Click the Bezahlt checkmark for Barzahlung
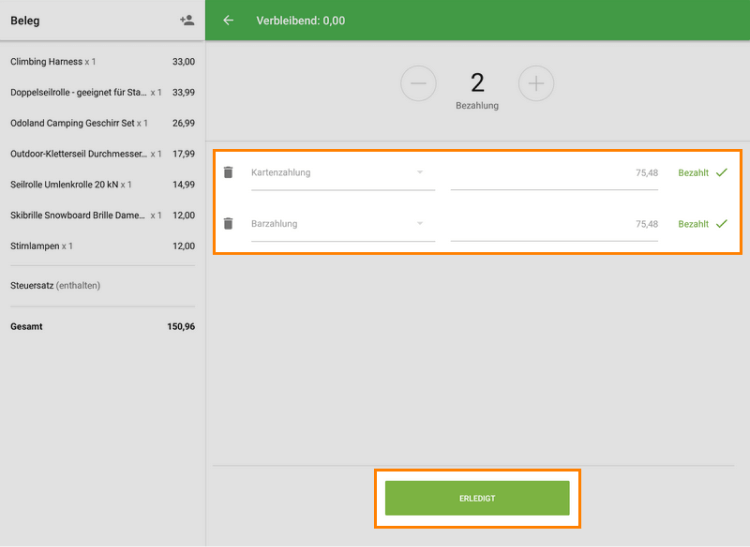This screenshot has width=750, height=547. pyautogui.click(x=721, y=224)
